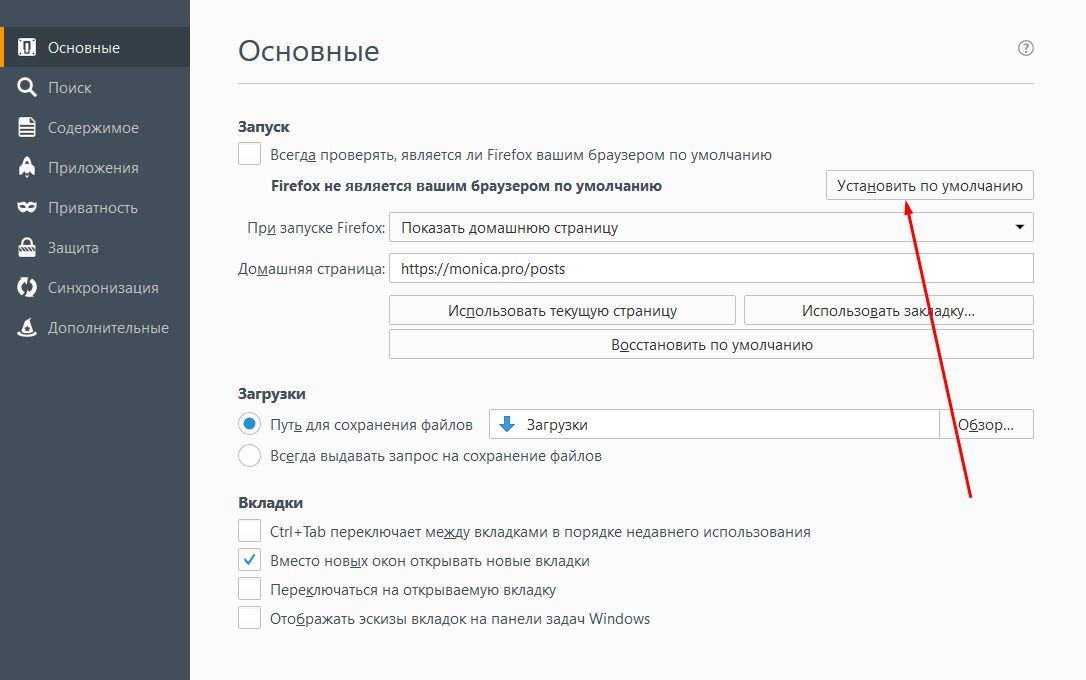The image size is (1086, 680).
Task: Click the Загрузки section heading
Action: (272, 393)
